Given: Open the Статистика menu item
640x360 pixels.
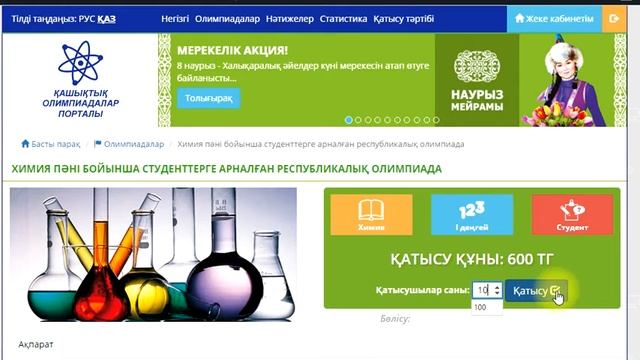Looking at the screenshot, I should (x=343, y=19).
